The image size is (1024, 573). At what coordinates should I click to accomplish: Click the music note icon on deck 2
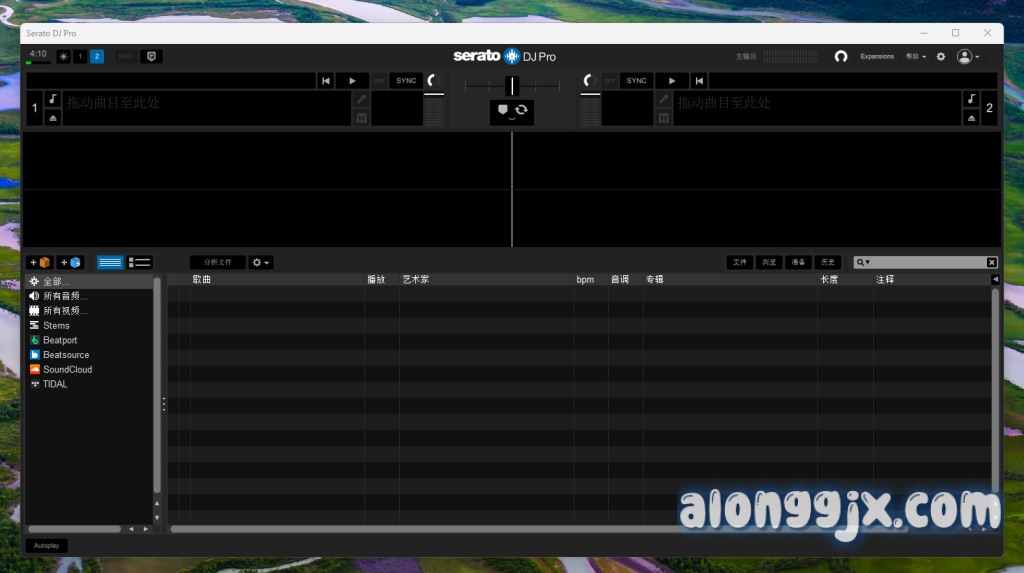971,99
